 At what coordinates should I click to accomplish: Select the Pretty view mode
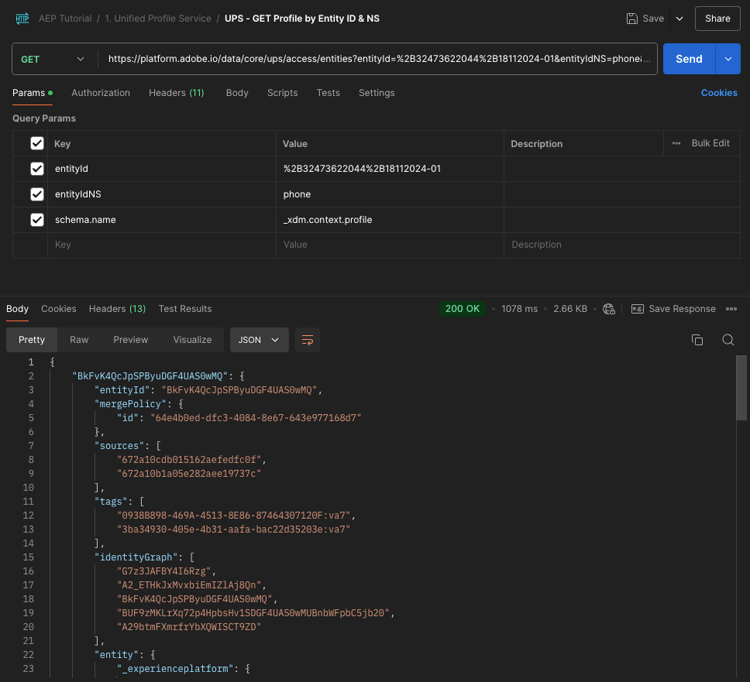coord(32,340)
